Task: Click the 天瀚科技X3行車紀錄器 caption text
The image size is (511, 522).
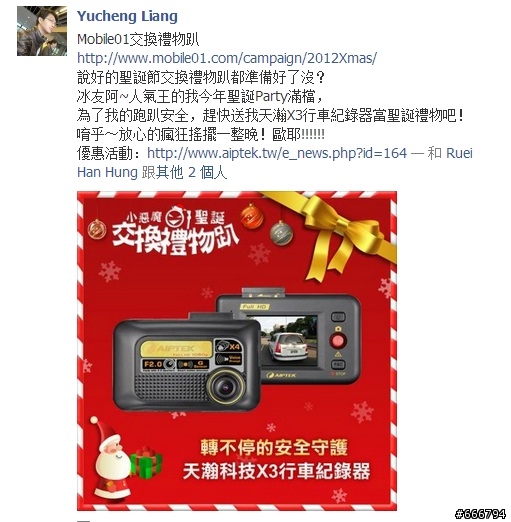Action: 276,471
